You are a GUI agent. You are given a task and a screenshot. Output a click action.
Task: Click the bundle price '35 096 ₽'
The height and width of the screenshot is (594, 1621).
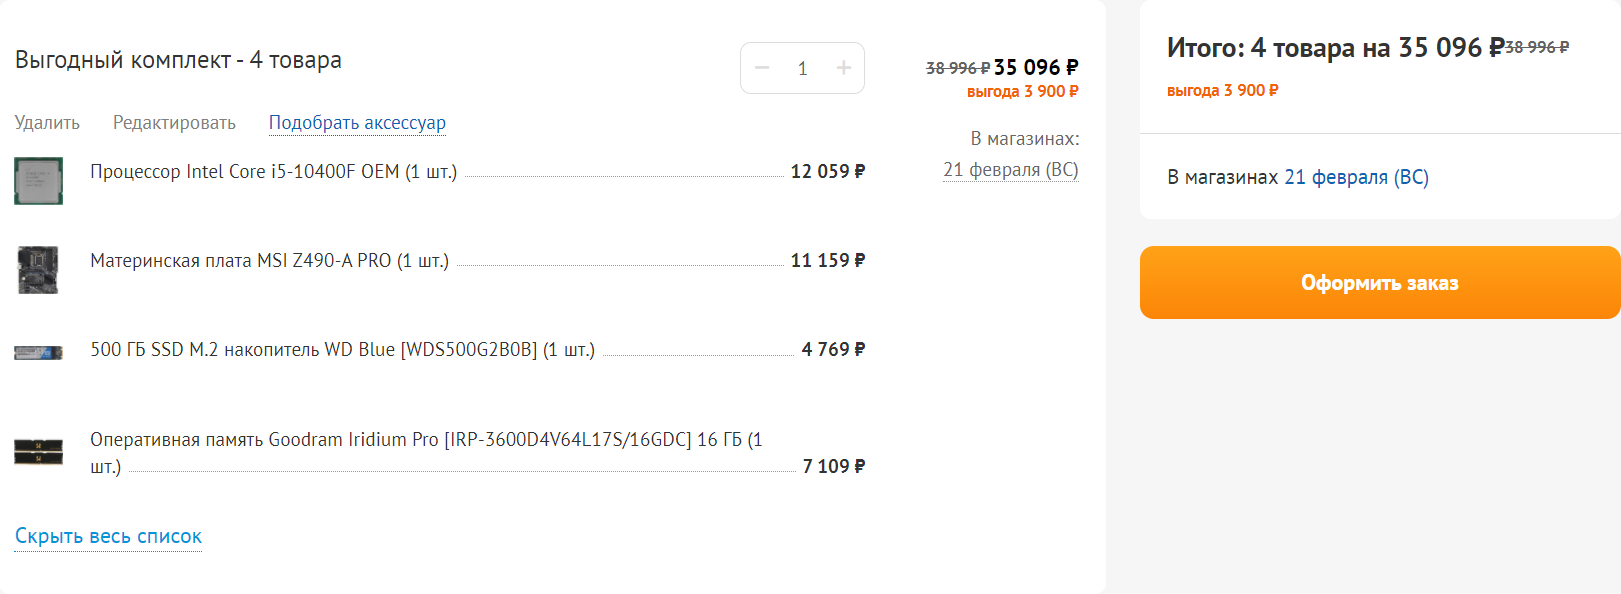pyautogui.click(x=1036, y=68)
